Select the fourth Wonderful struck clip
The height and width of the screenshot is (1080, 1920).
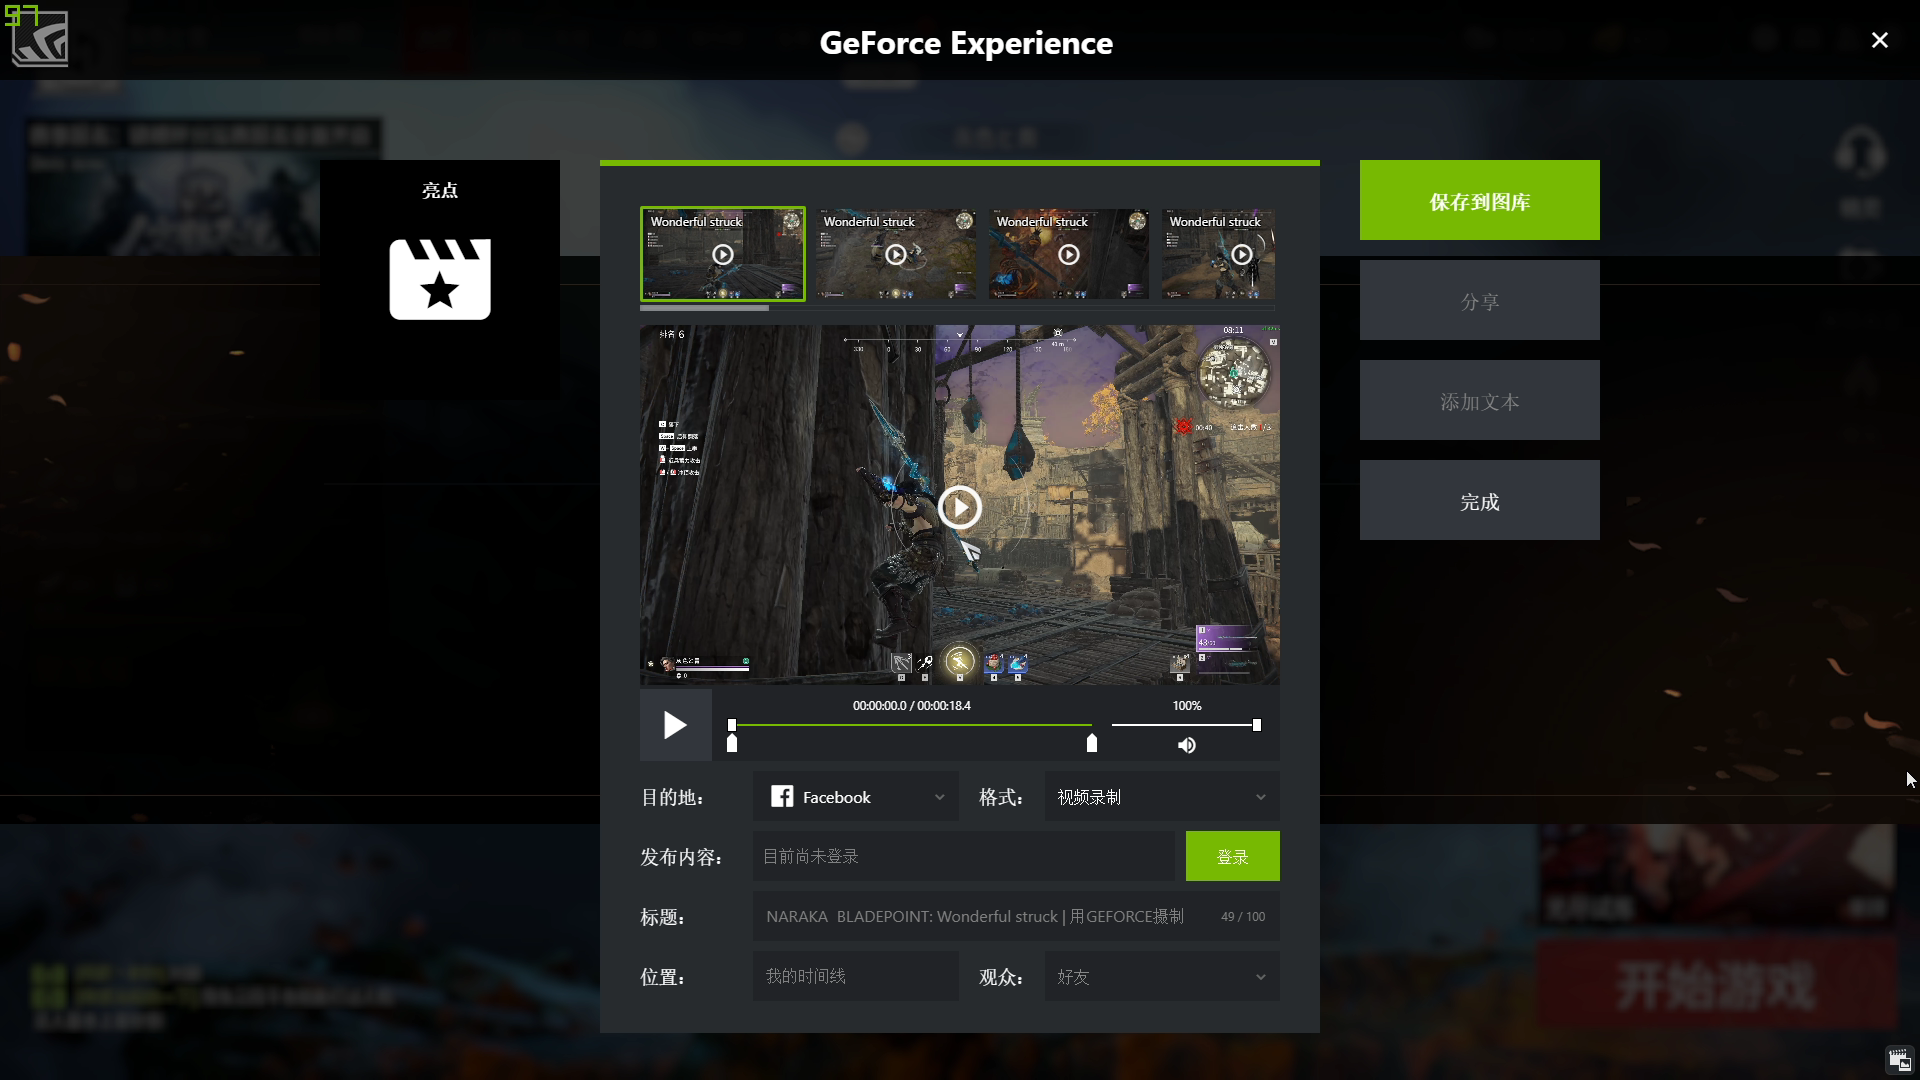click(x=1218, y=255)
